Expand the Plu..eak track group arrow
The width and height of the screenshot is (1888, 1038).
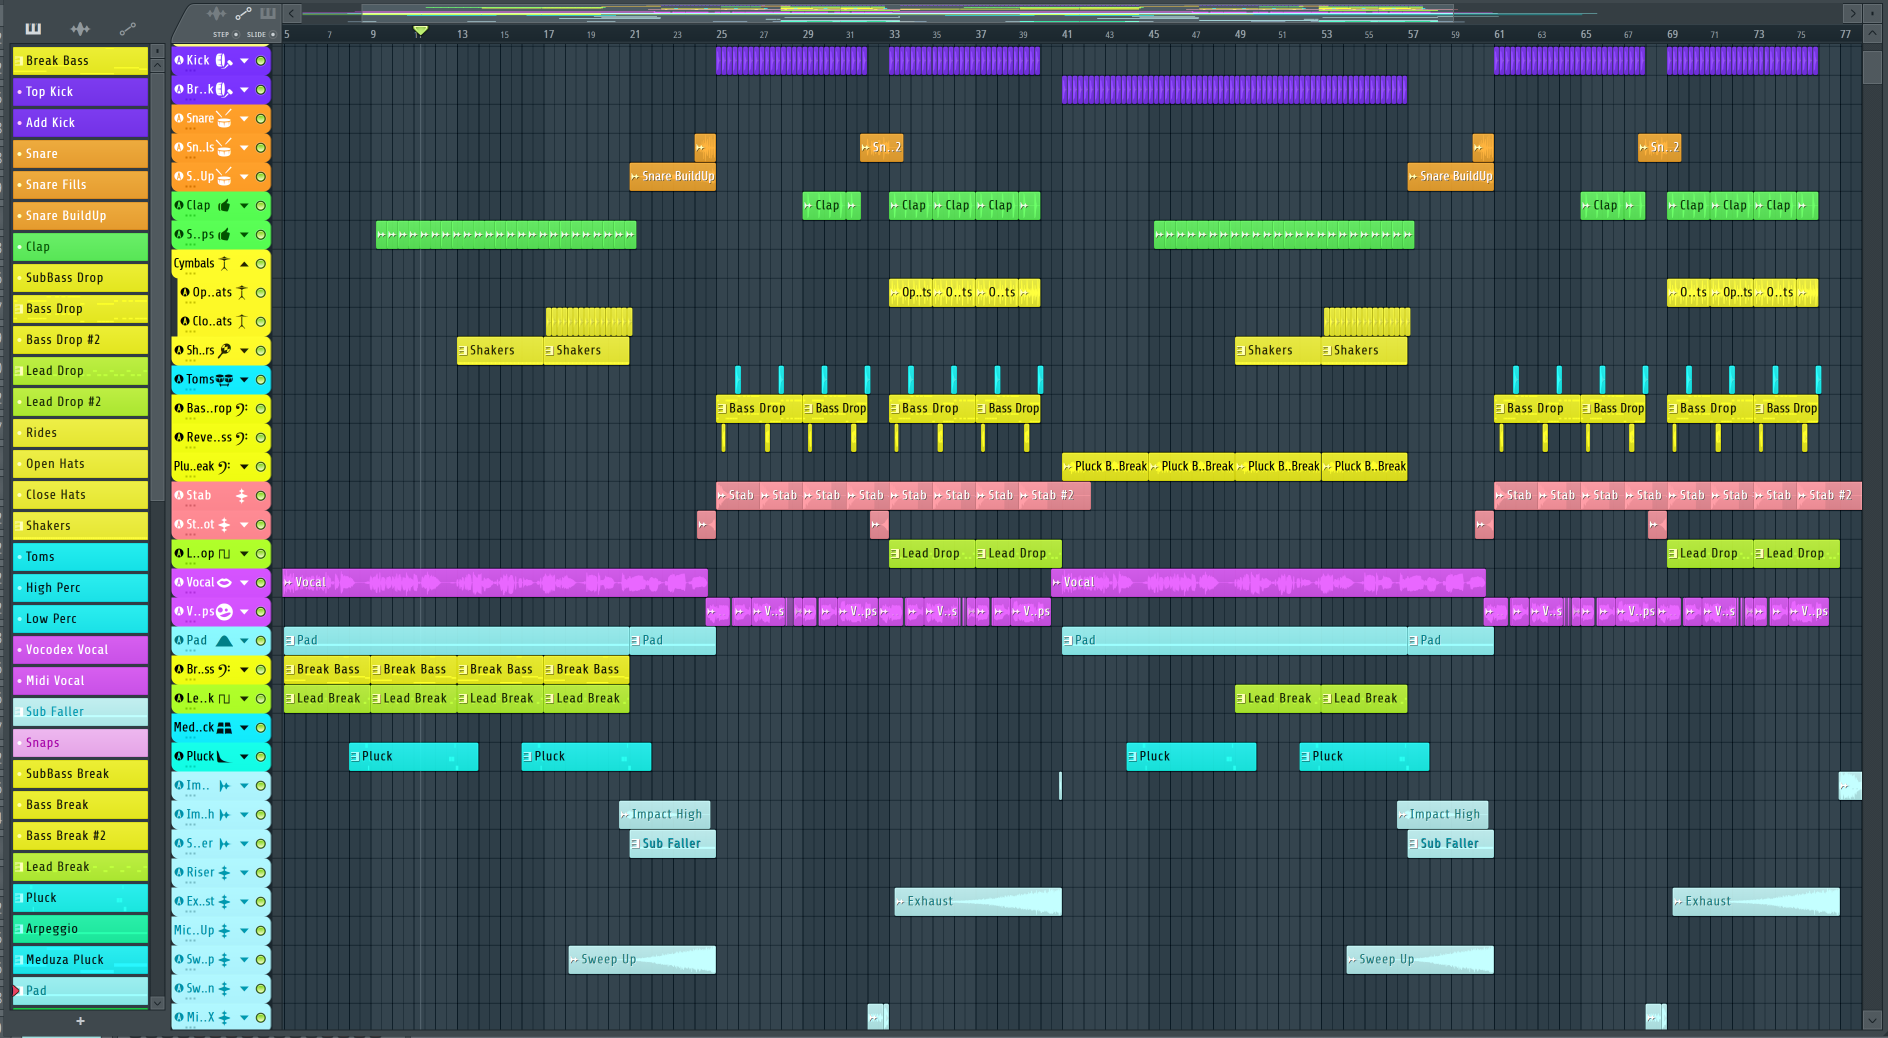tap(244, 466)
